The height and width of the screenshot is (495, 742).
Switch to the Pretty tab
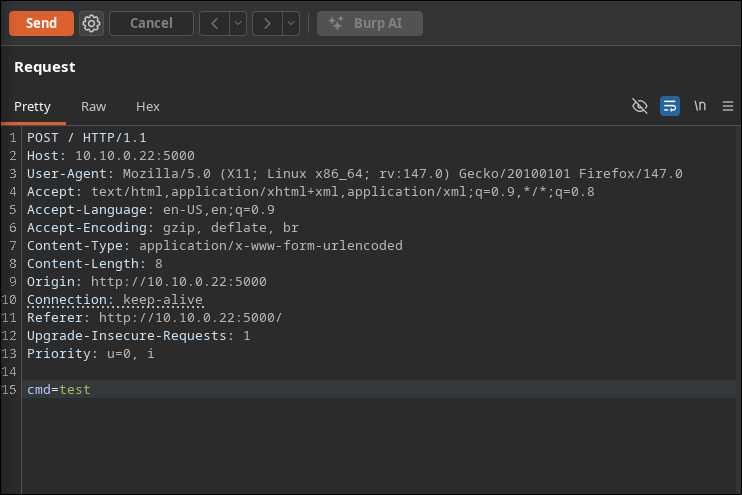point(32,106)
